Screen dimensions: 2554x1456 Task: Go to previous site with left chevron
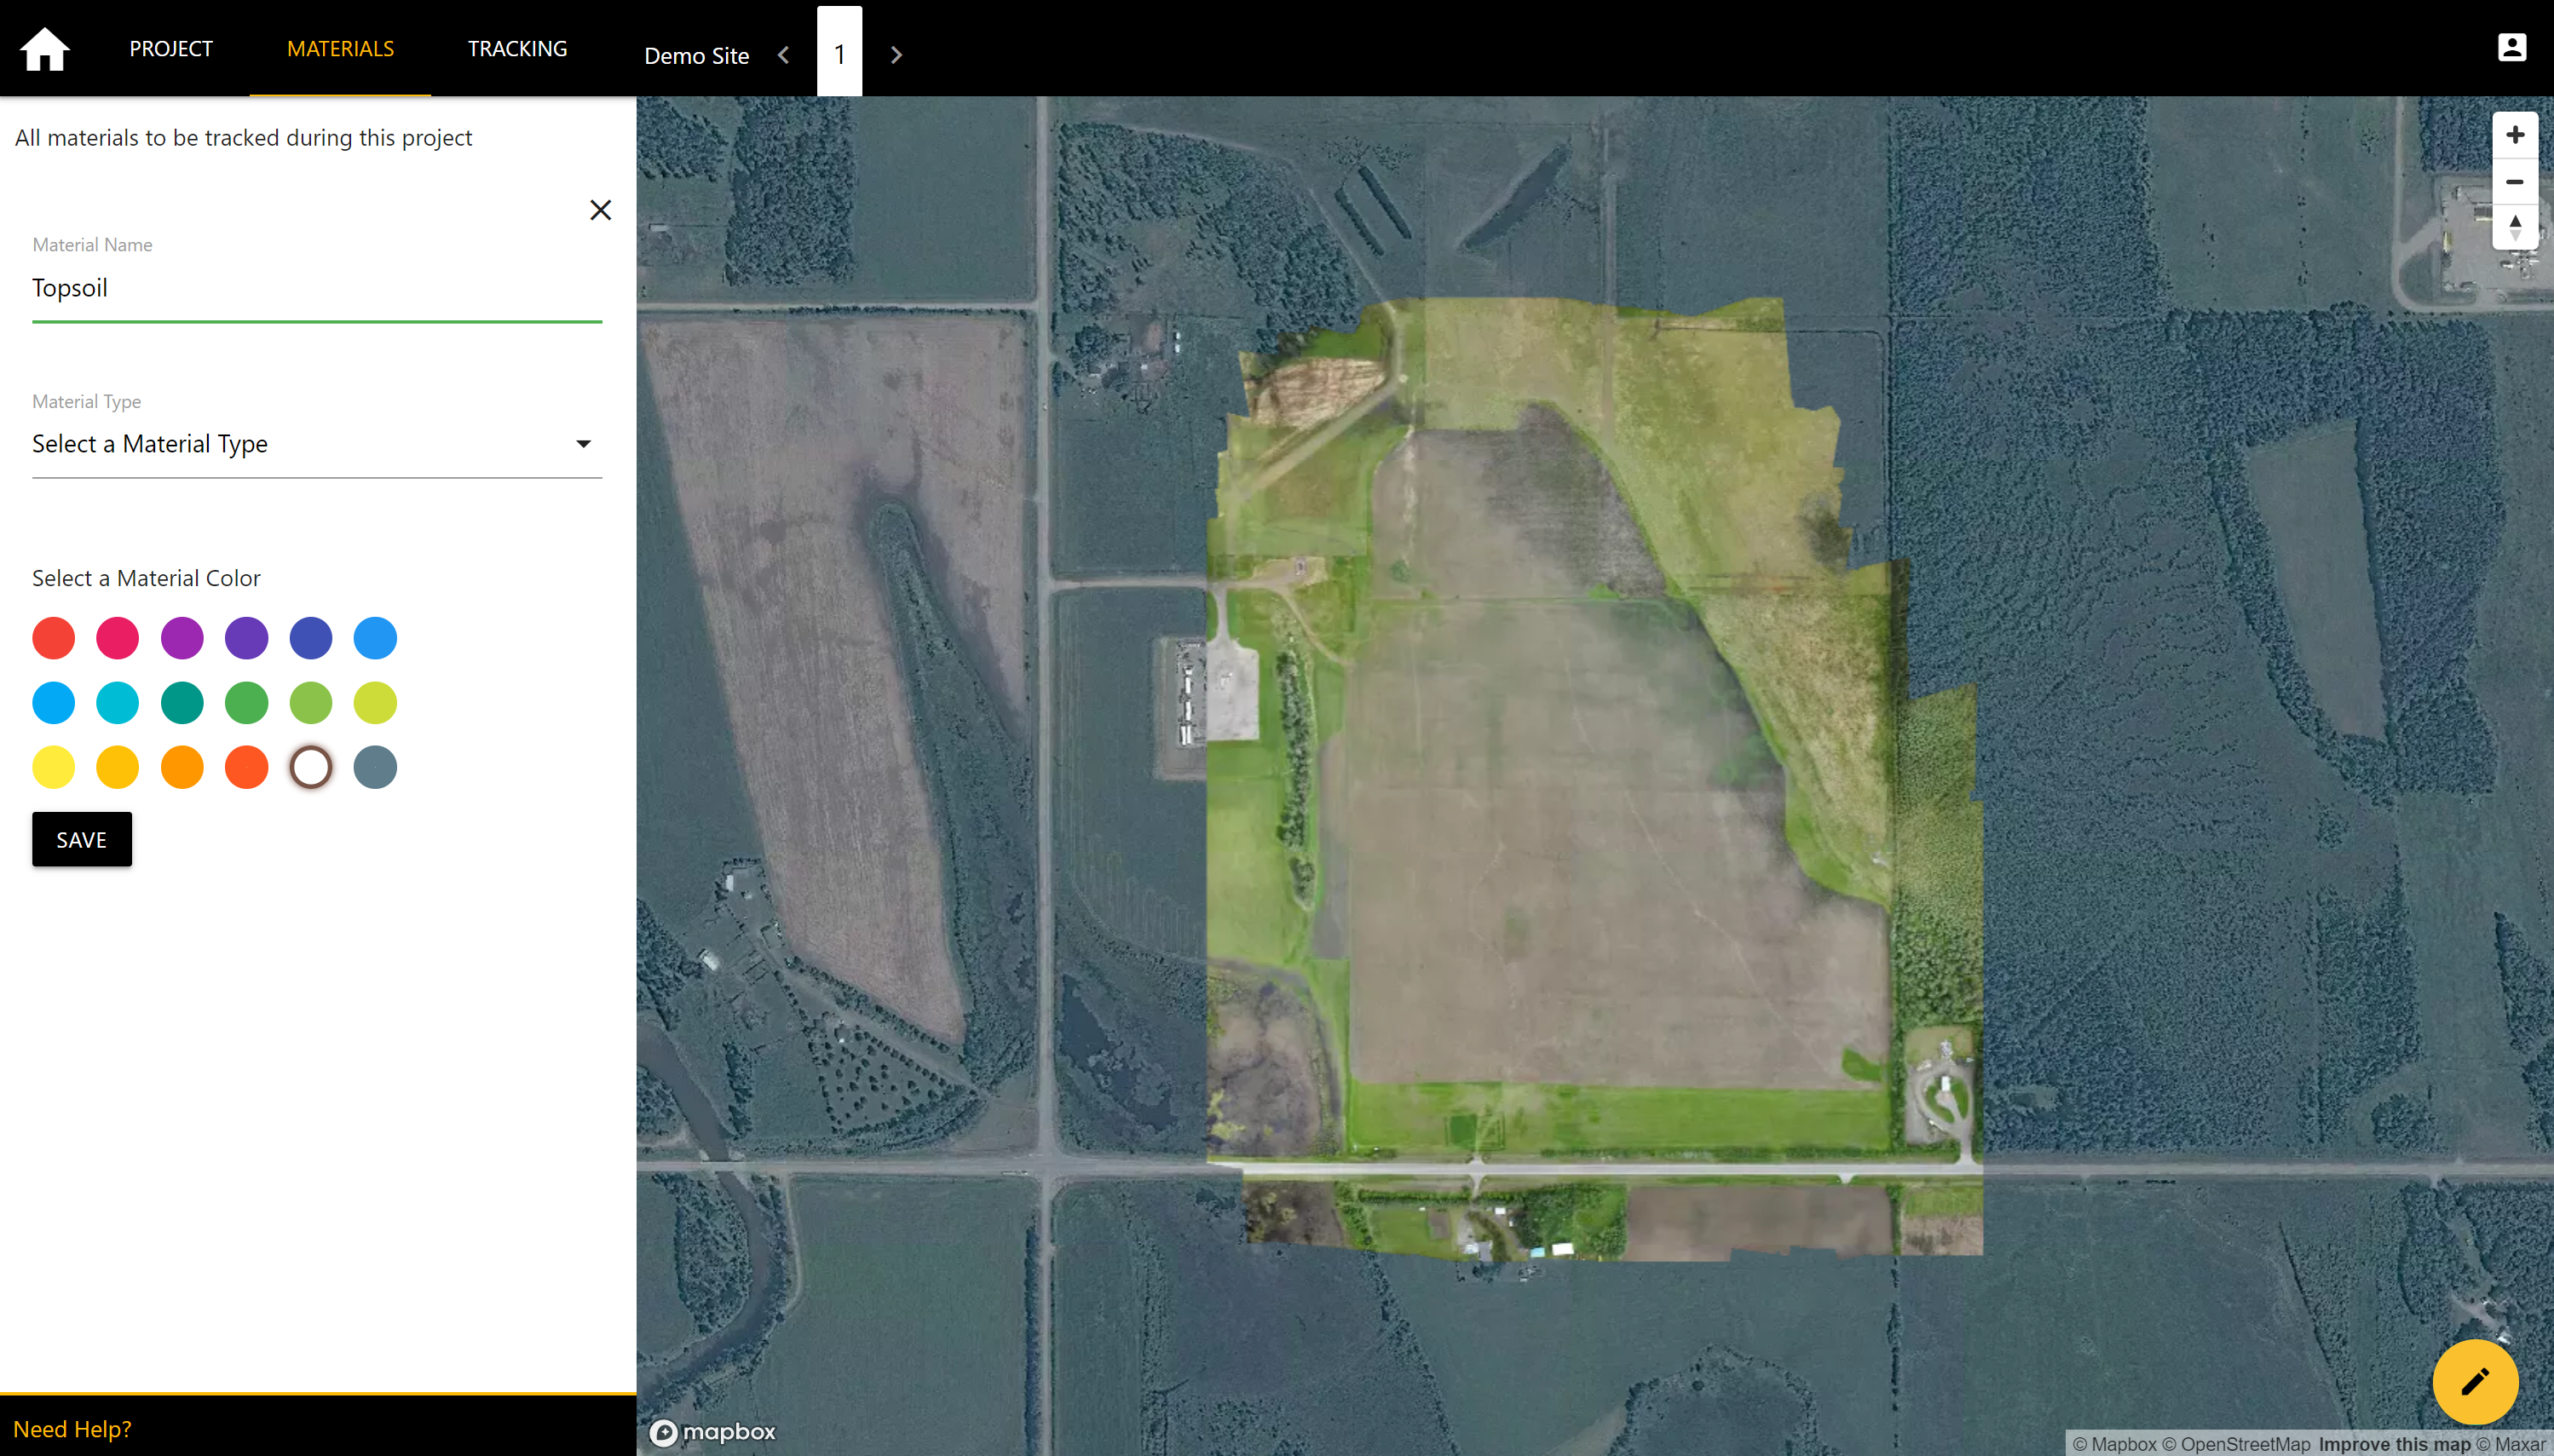pos(784,55)
